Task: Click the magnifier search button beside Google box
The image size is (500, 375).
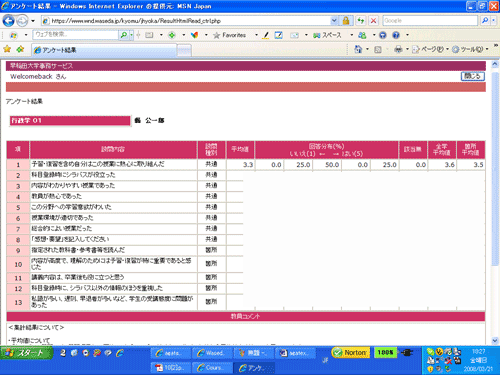Action: (484, 21)
